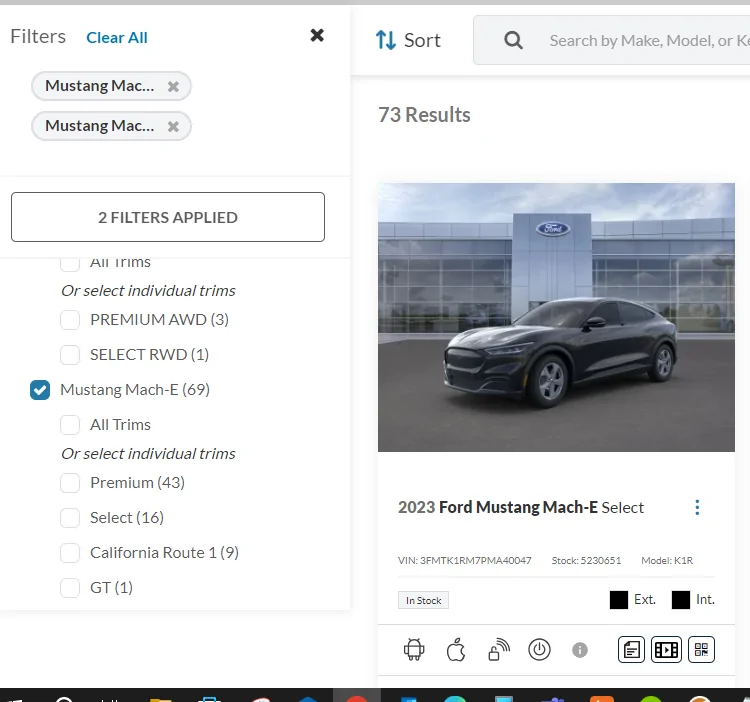Click the Filters panel title

38,36
